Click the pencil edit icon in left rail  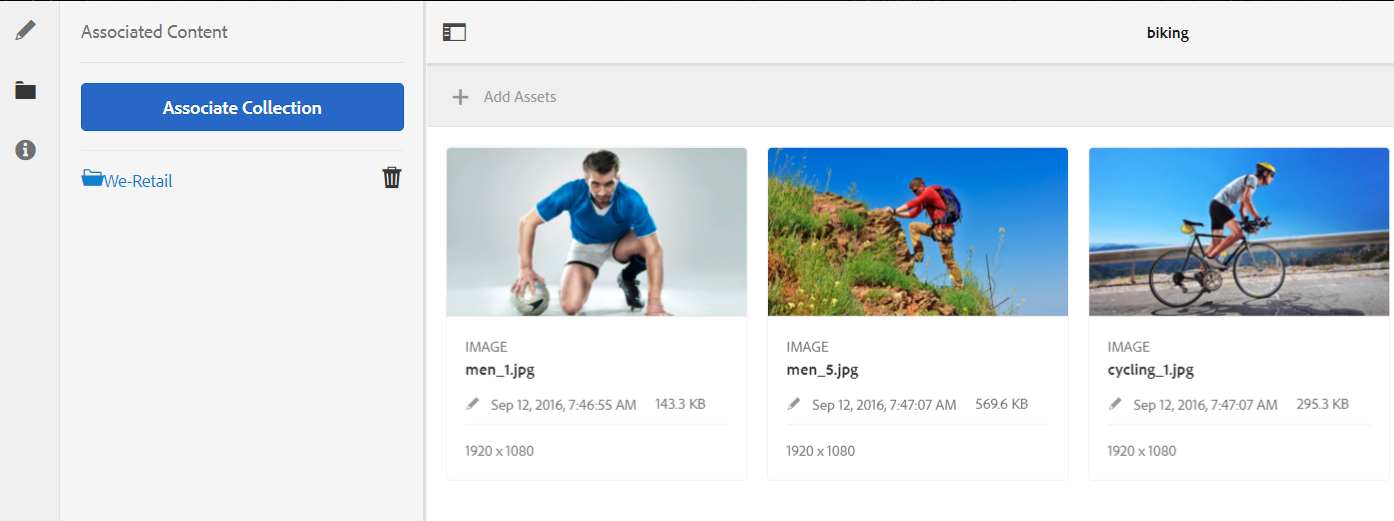25,30
